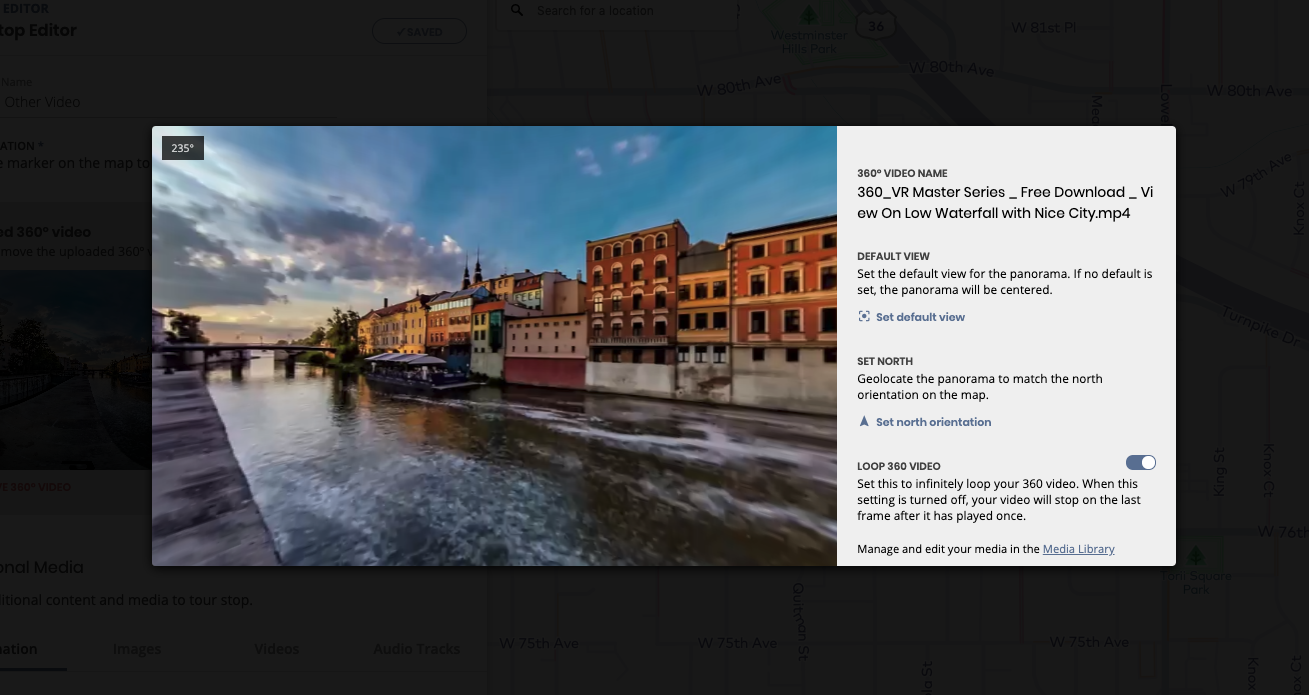Click the 360° VIDEO NAME label
1309x695 pixels.
coord(902,173)
